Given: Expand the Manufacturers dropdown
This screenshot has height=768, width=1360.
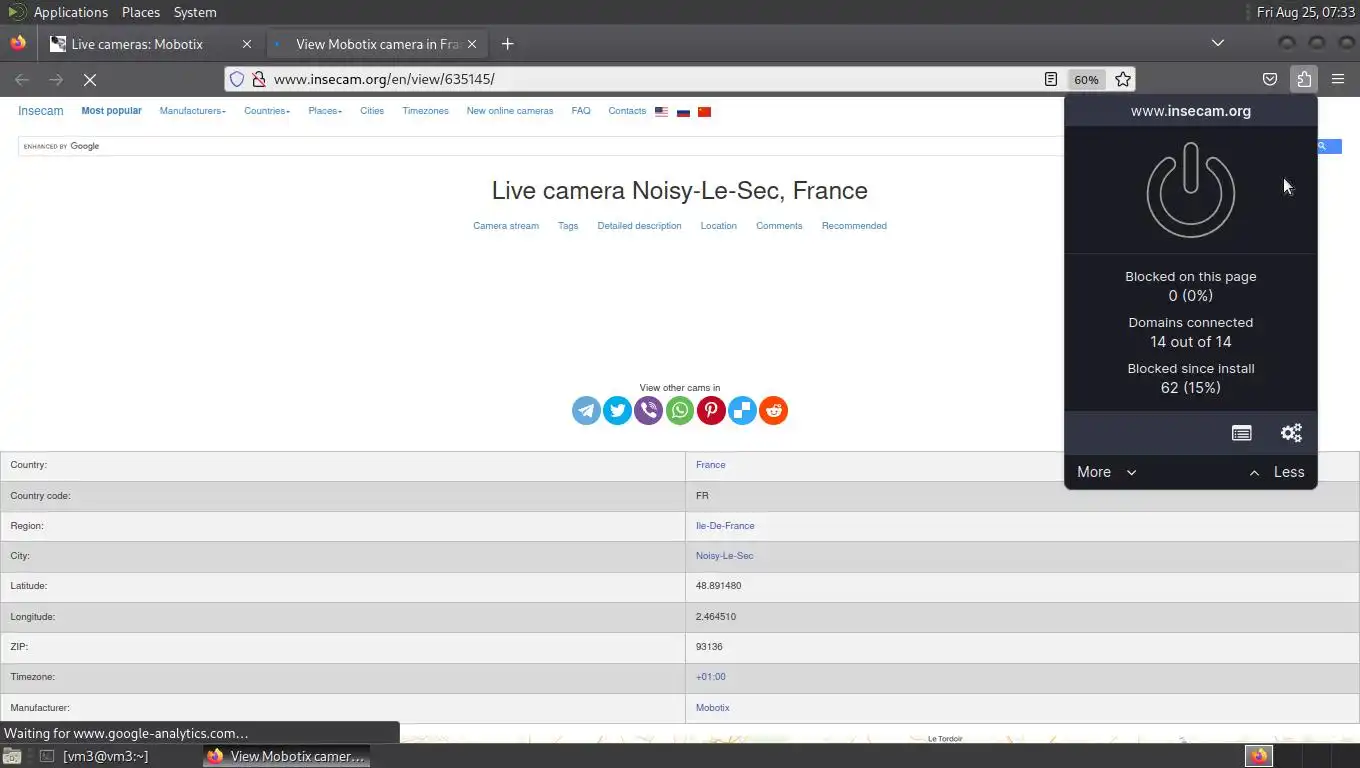Looking at the screenshot, I should click(192, 111).
